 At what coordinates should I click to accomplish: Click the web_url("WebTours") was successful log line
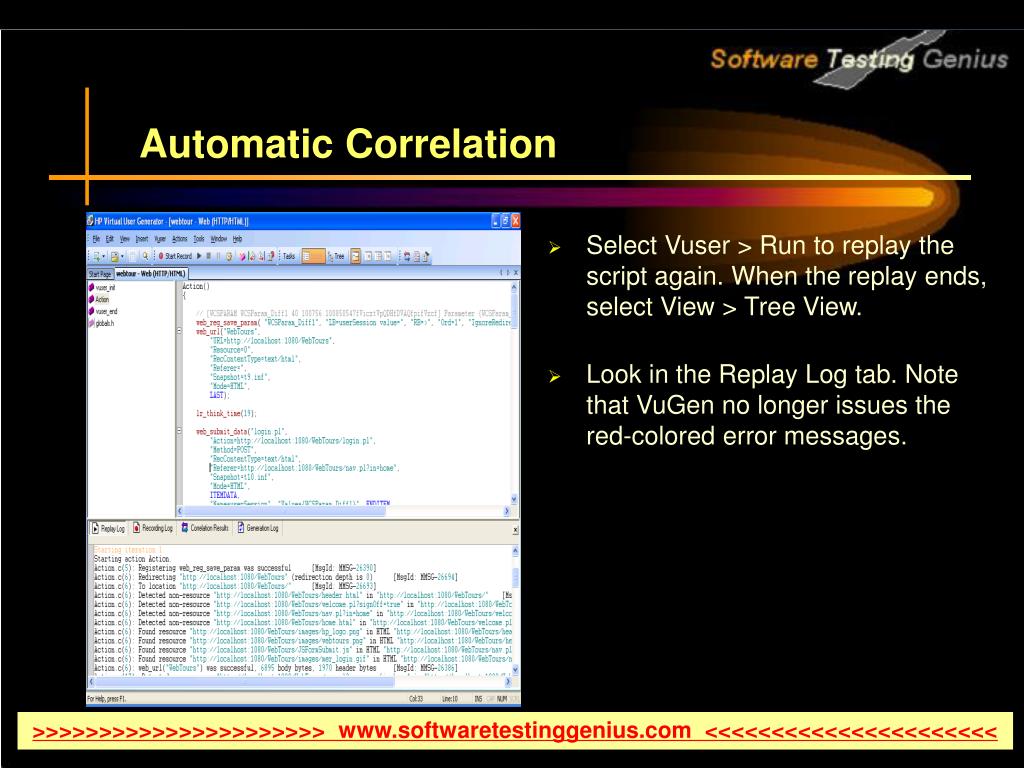[276, 668]
